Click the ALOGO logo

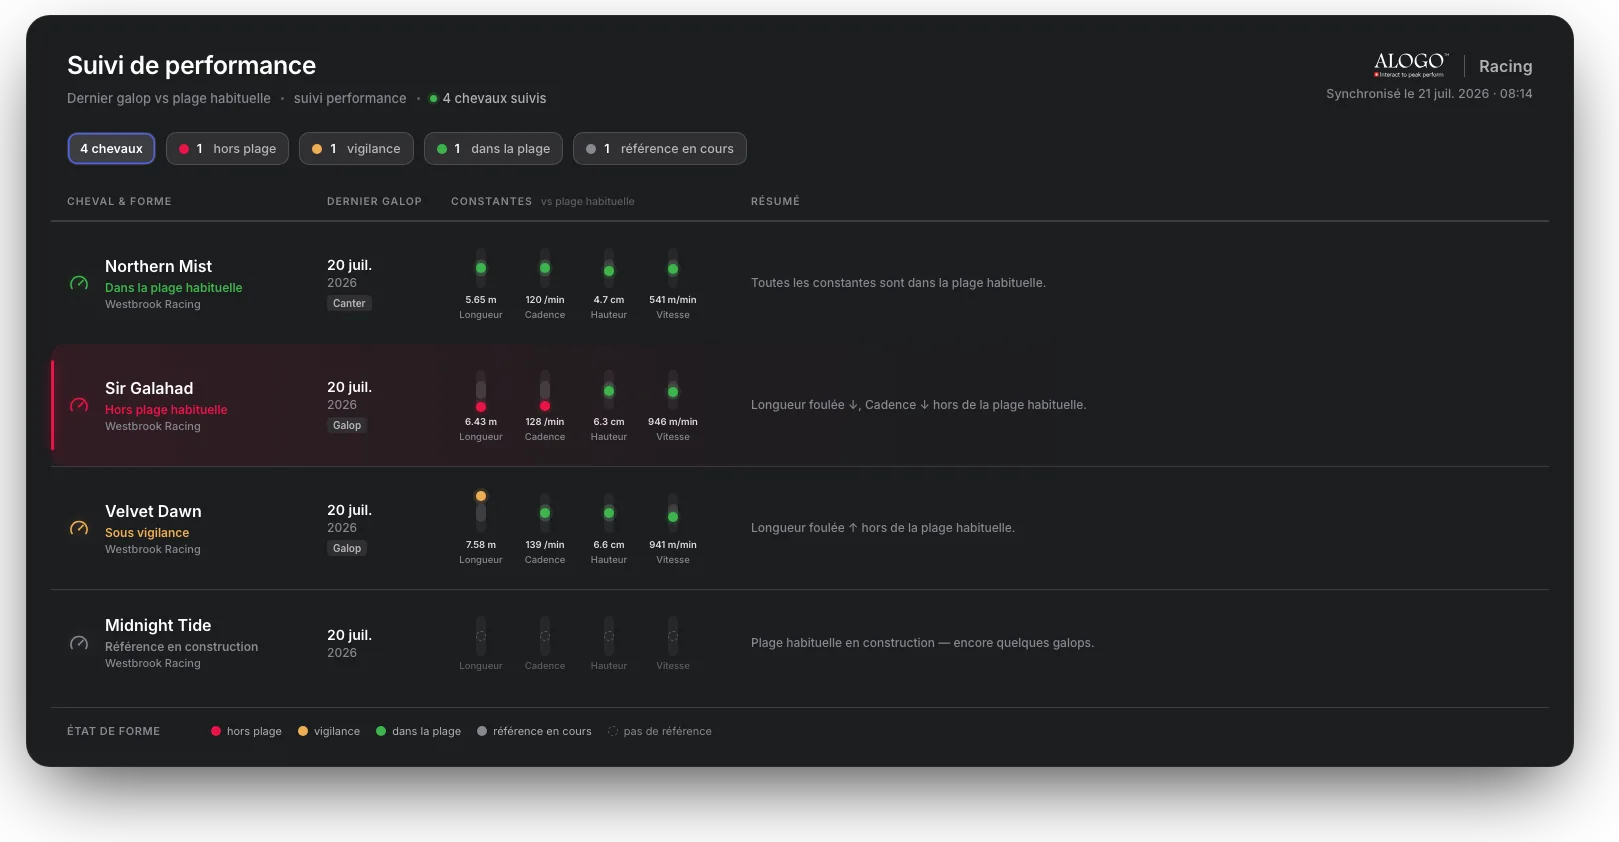point(1410,65)
